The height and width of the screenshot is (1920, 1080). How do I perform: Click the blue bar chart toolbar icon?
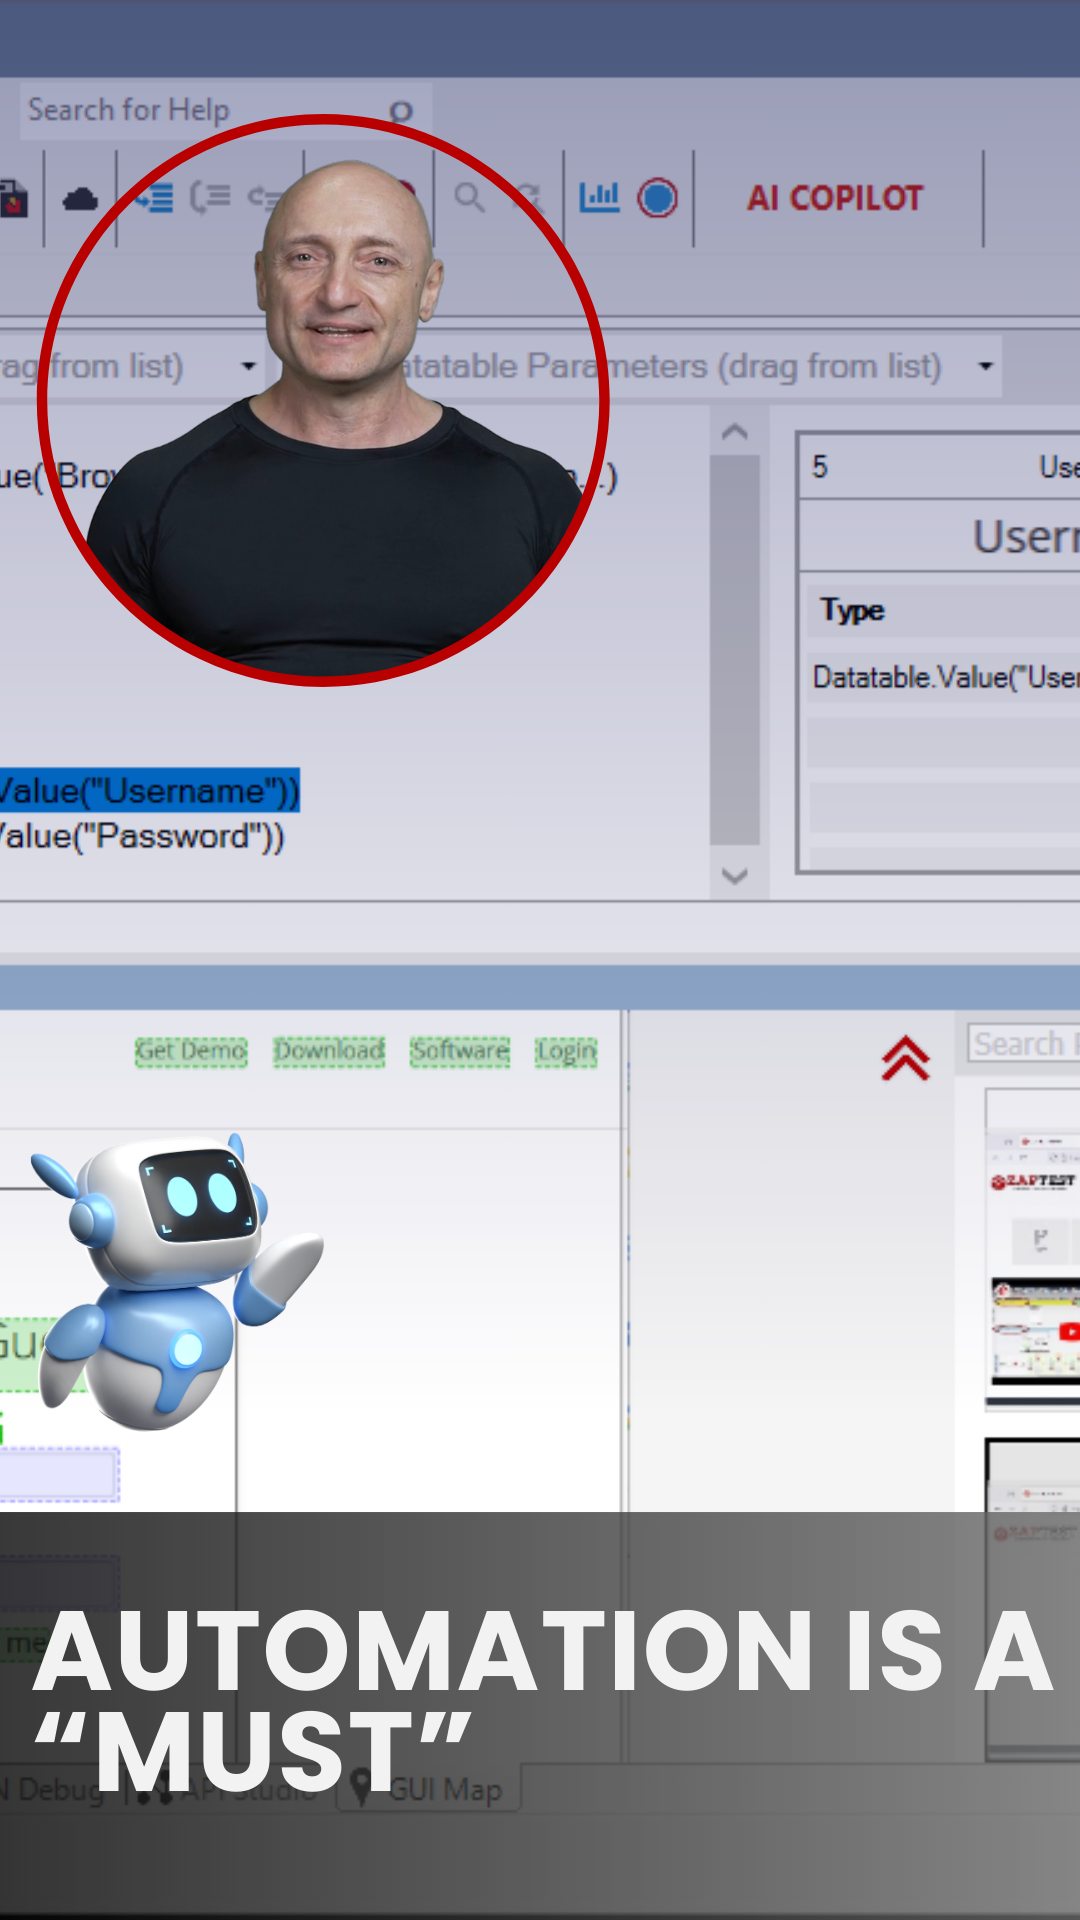[599, 197]
